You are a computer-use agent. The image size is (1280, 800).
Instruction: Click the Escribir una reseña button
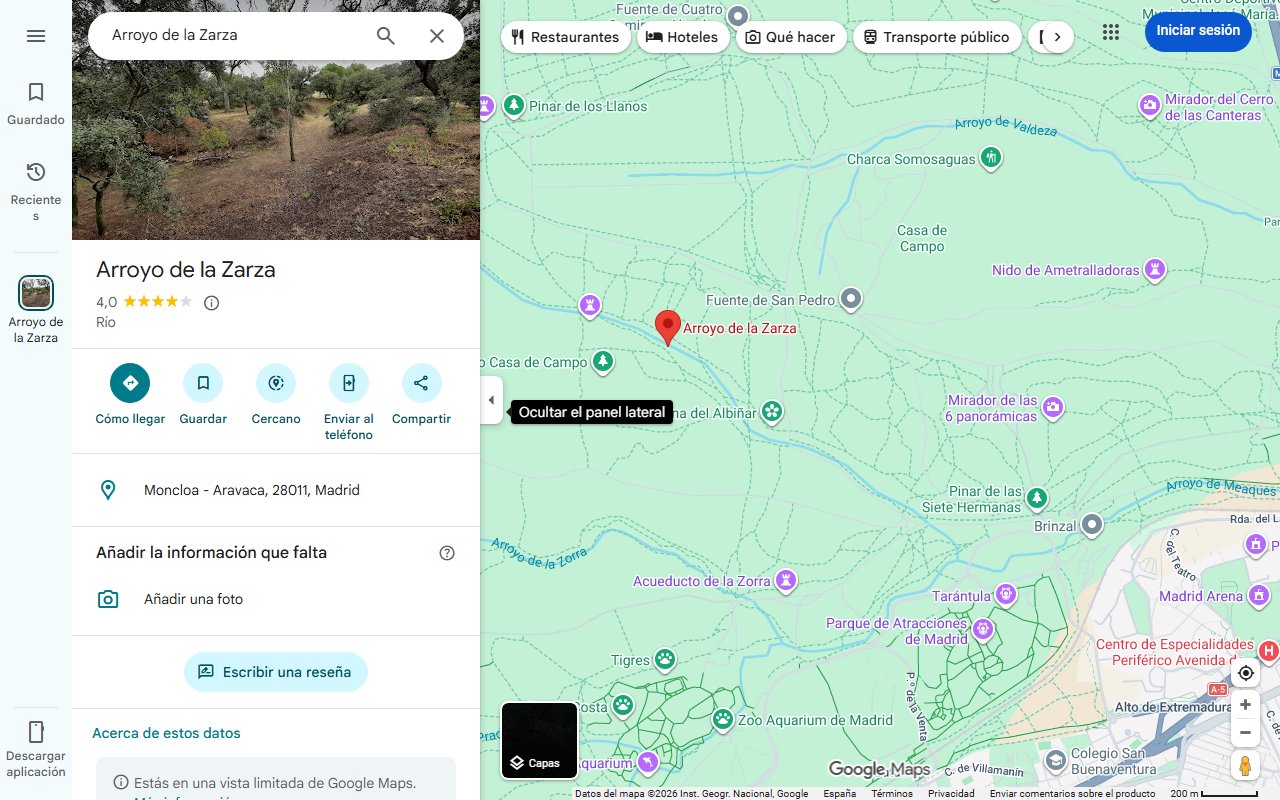[276, 672]
